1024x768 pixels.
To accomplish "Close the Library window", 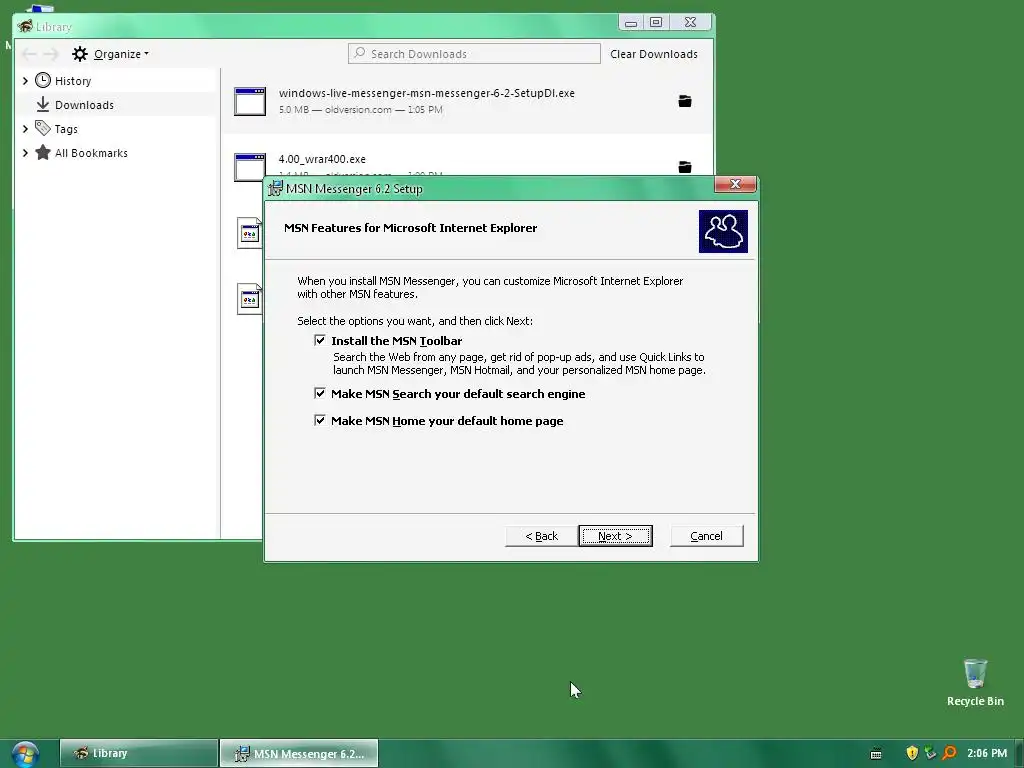I will pyautogui.click(x=690, y=22).
